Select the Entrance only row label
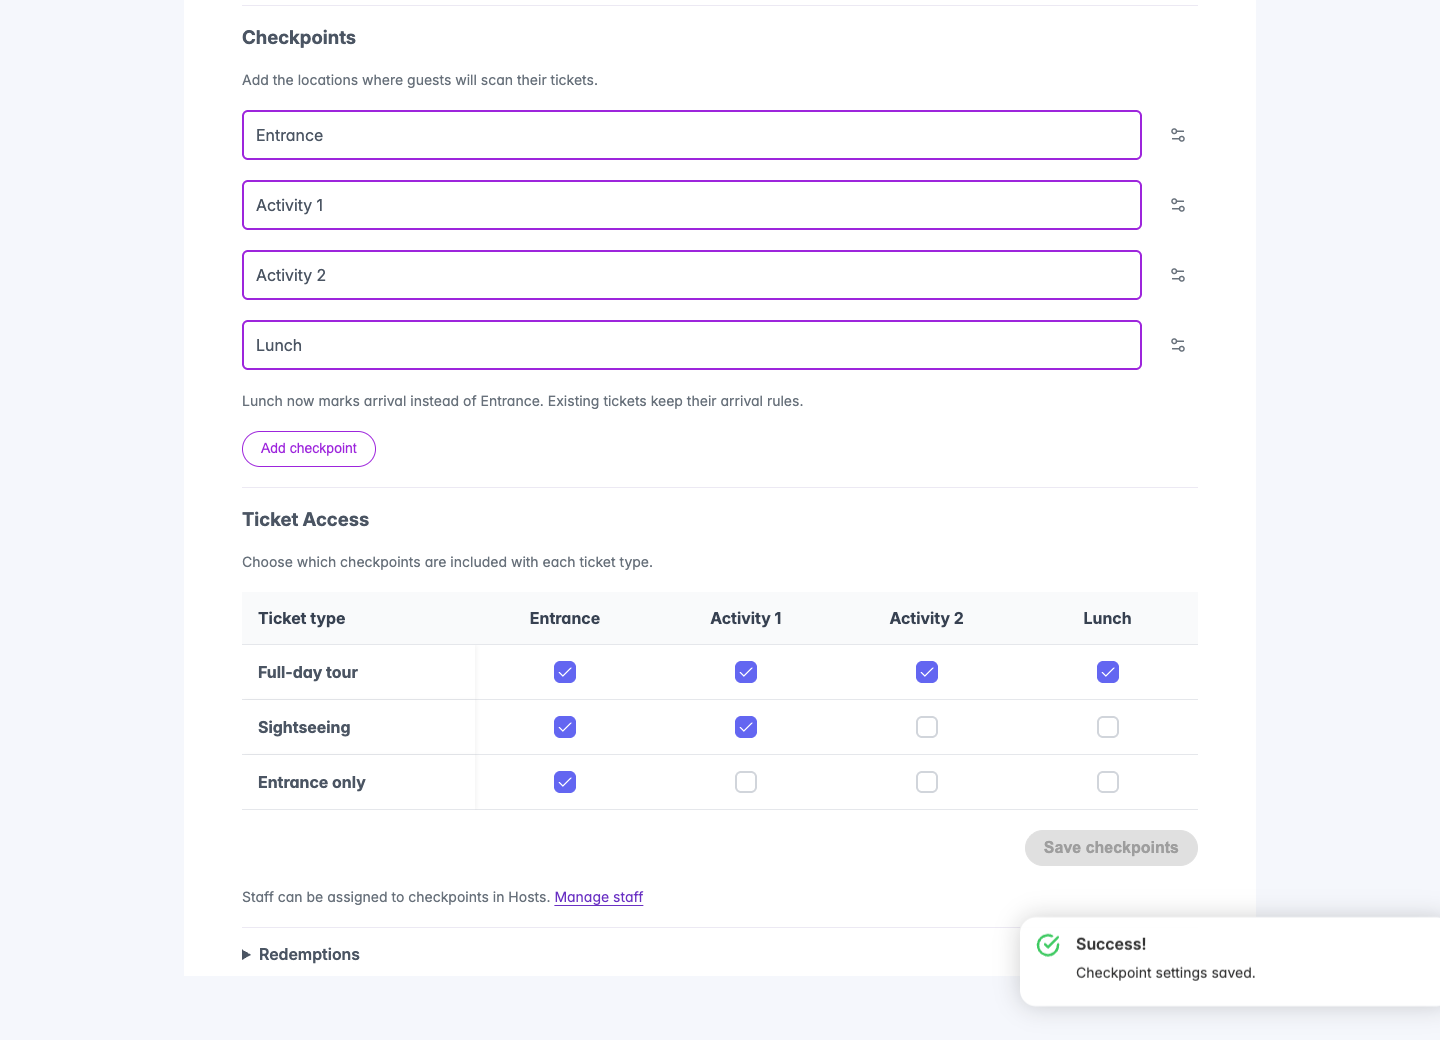Image resolution: width=1440 pixels, height=1040 pixels. [312, 782]
